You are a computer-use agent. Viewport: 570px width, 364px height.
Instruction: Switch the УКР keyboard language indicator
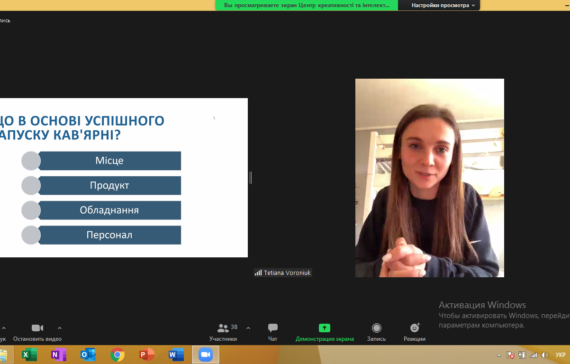point(560,355)
